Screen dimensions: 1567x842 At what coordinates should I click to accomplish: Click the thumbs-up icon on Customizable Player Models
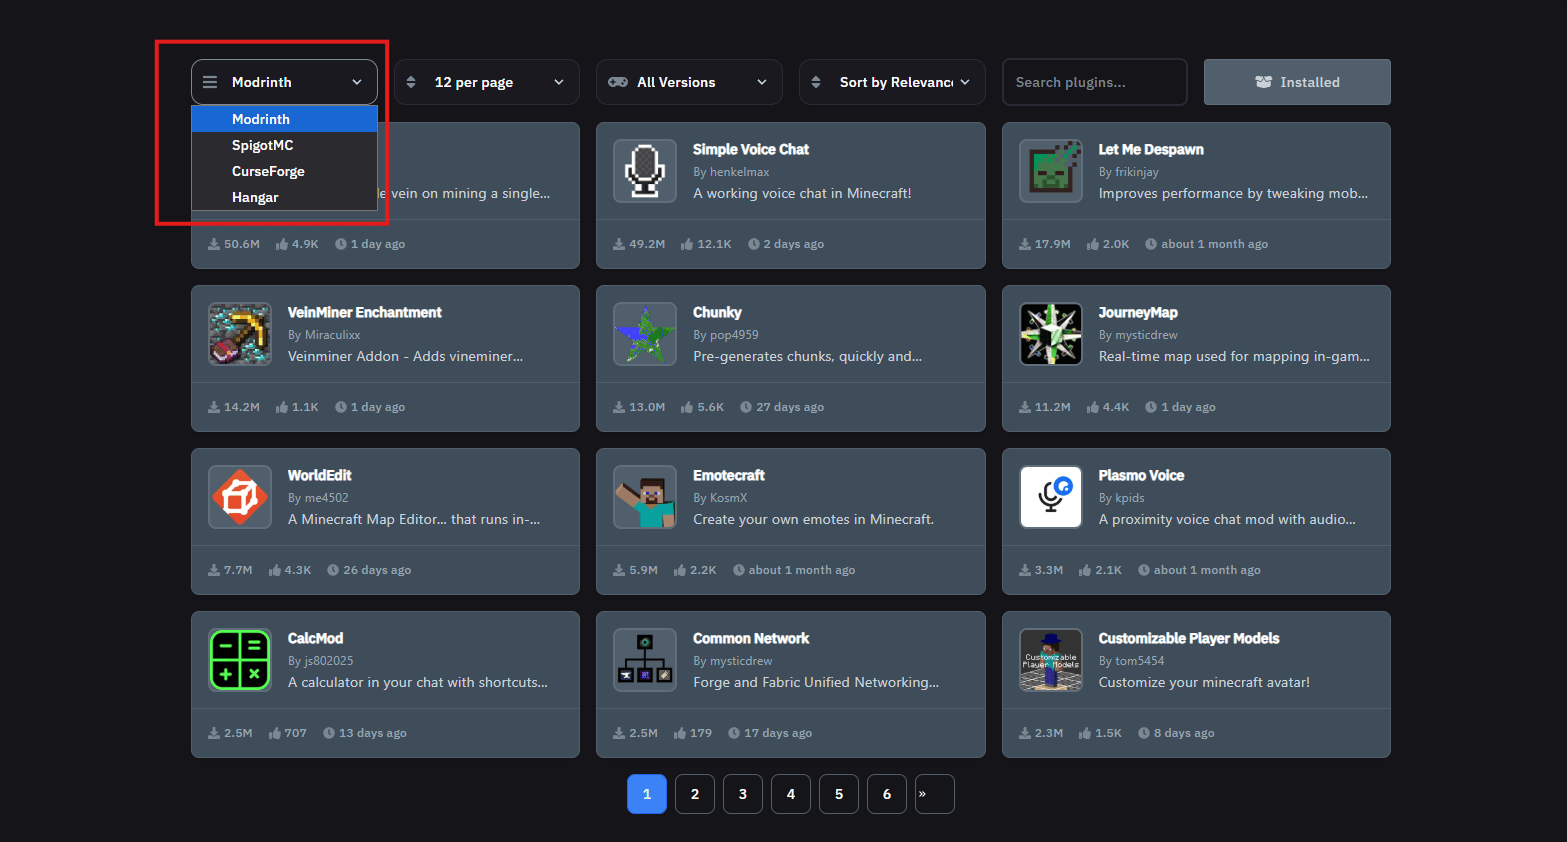pyautogui.click(x=1085, y=733)
